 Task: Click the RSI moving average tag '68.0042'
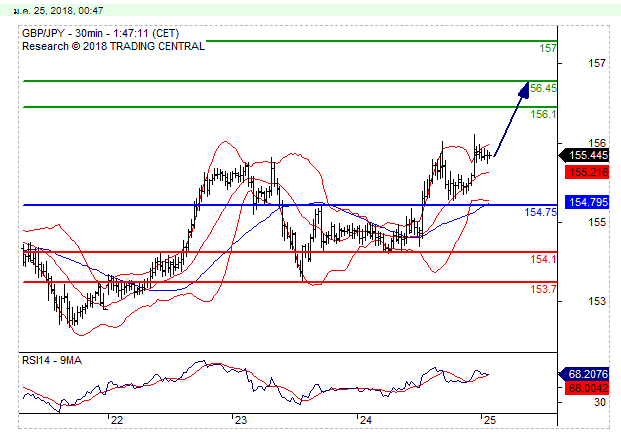click(587, 388)
